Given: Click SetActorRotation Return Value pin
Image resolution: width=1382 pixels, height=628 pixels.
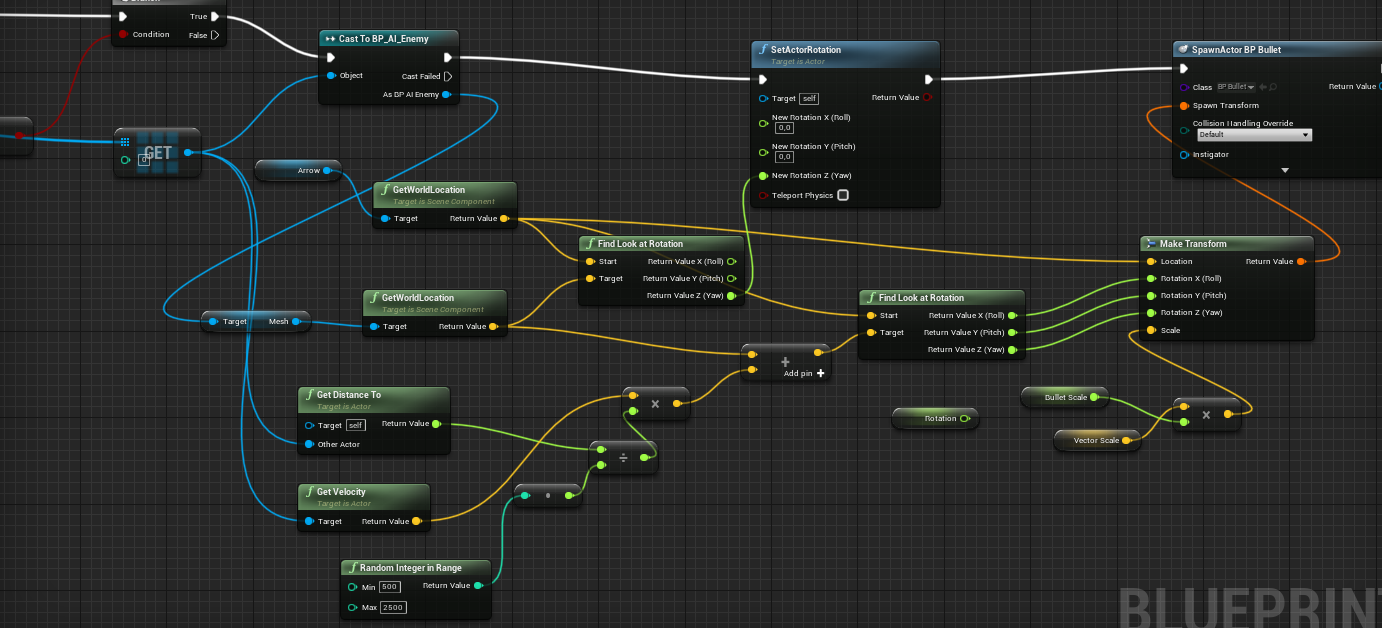Looking at the screenshot, I should click(x=927, y=98).
